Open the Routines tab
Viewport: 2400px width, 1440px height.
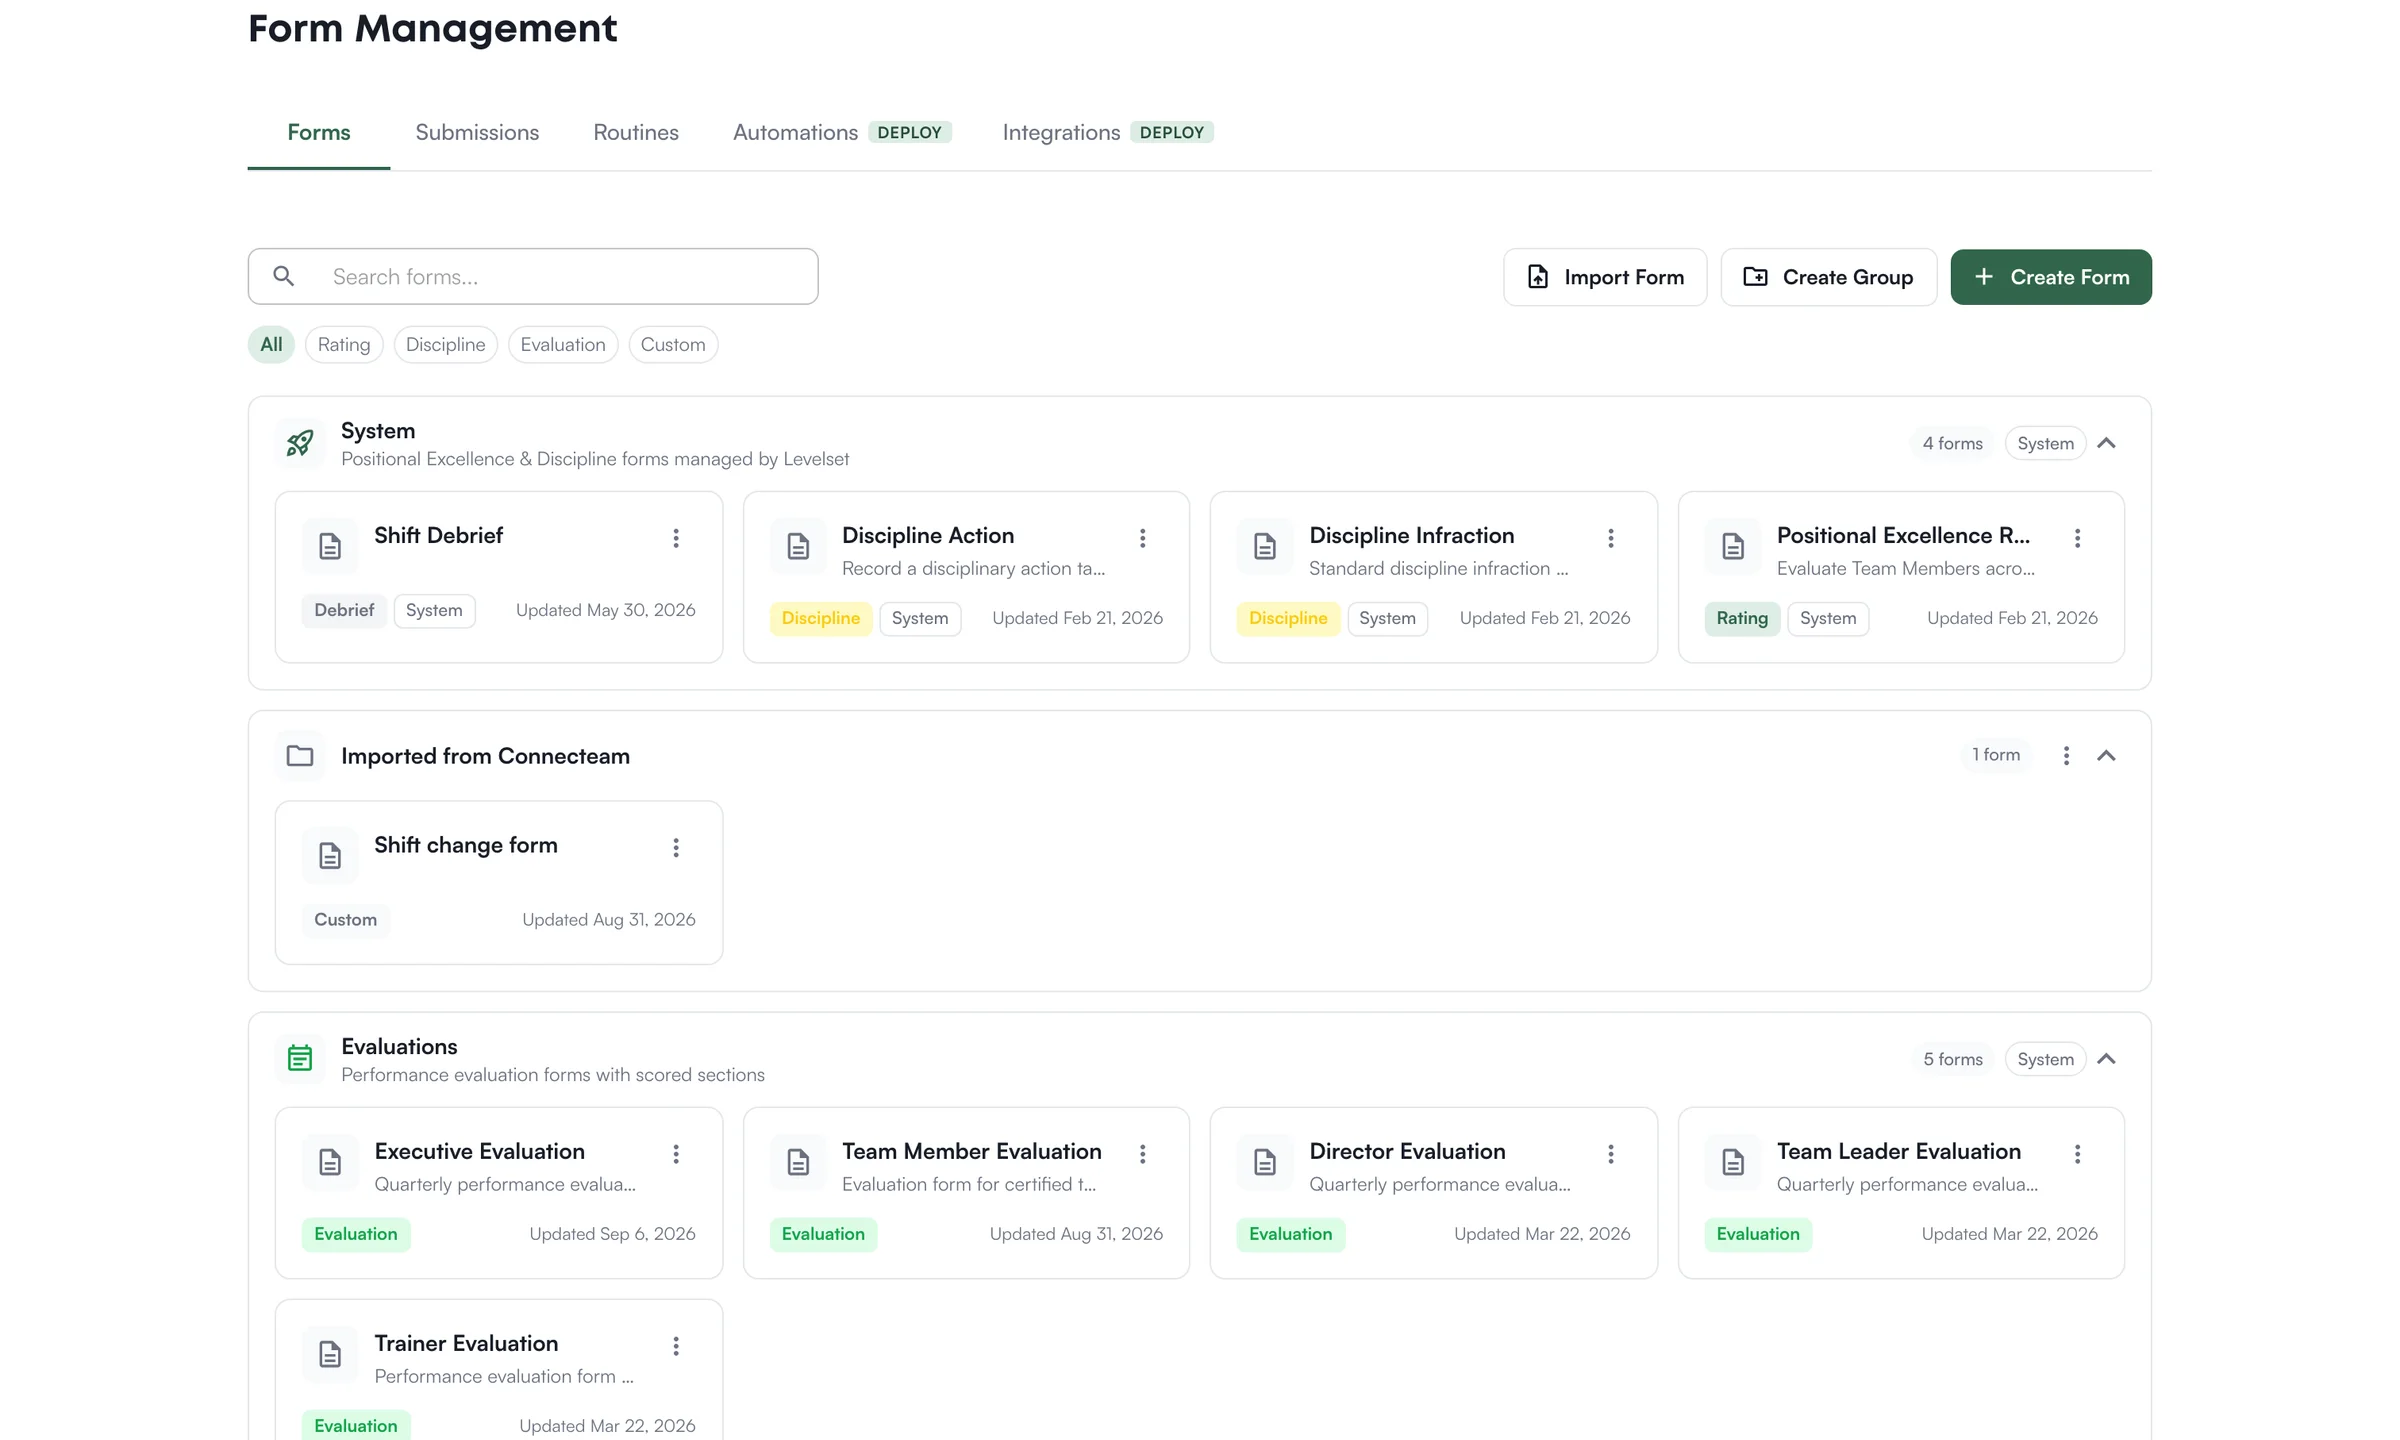[636, 132]
